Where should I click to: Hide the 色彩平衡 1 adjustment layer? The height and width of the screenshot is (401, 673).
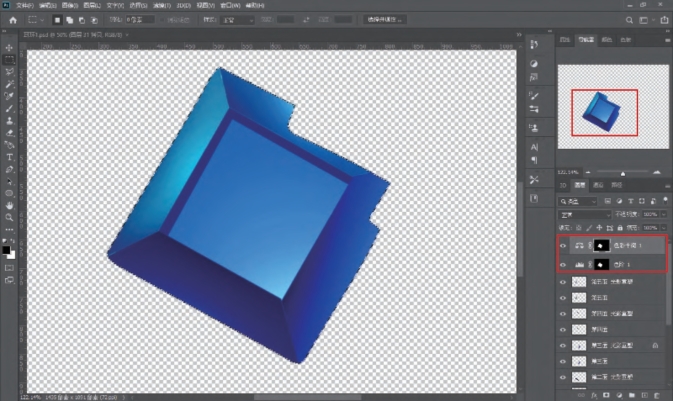pos(563,246)
